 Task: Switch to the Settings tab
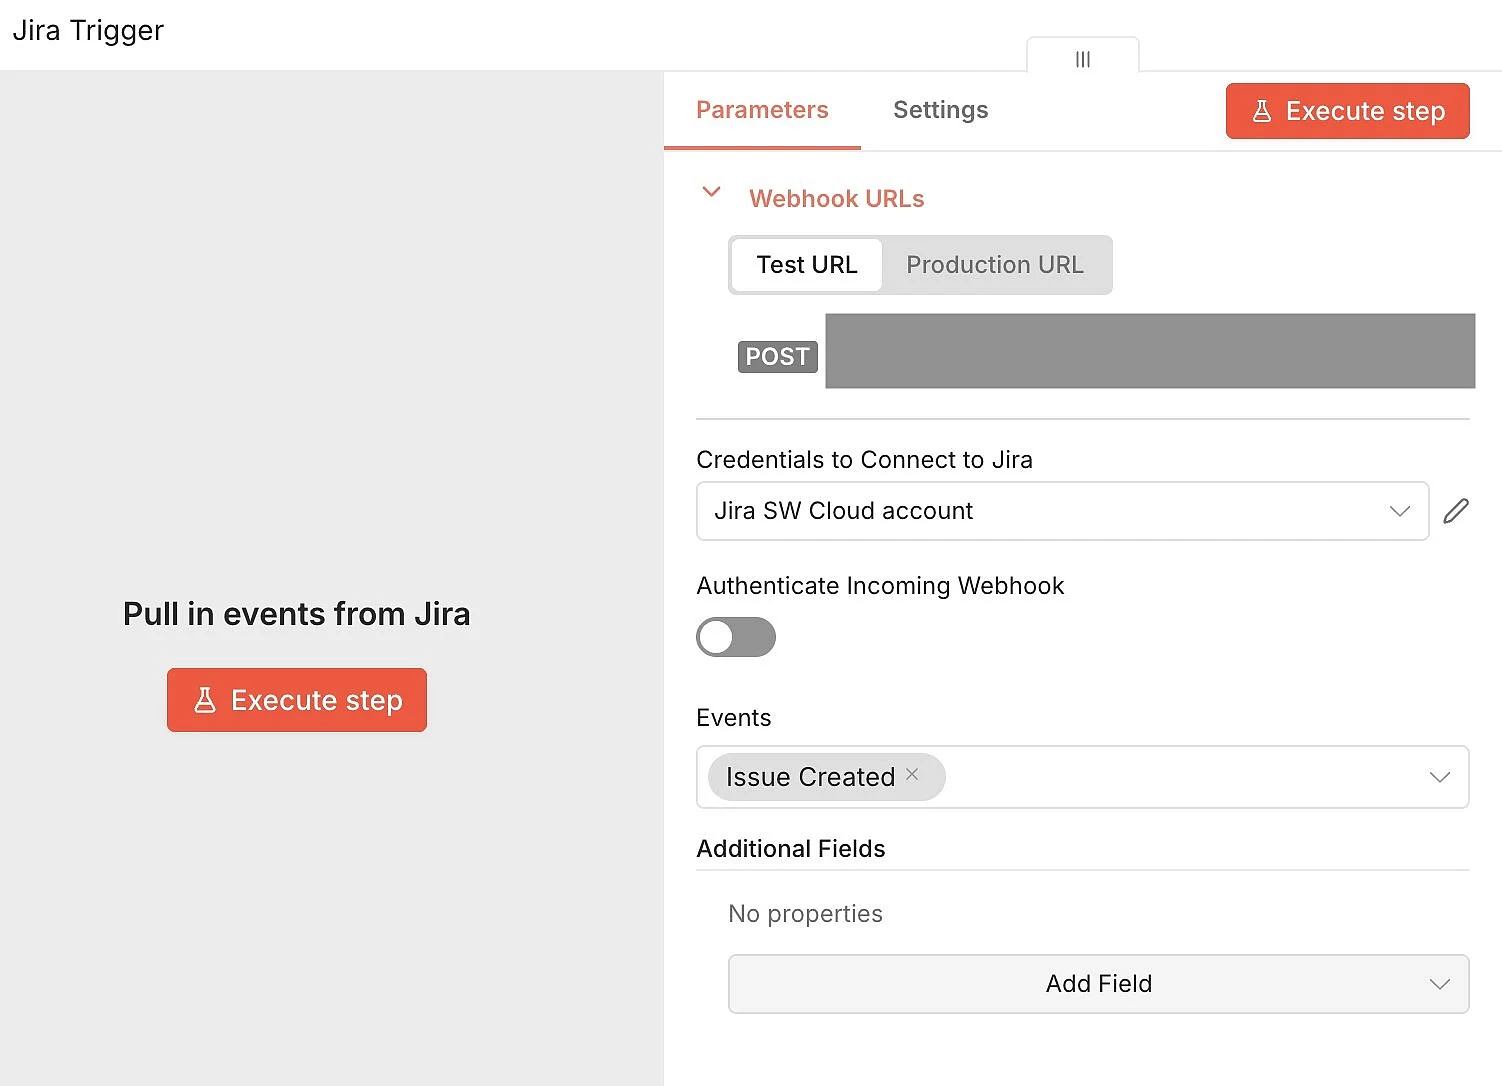click(941, 110)
